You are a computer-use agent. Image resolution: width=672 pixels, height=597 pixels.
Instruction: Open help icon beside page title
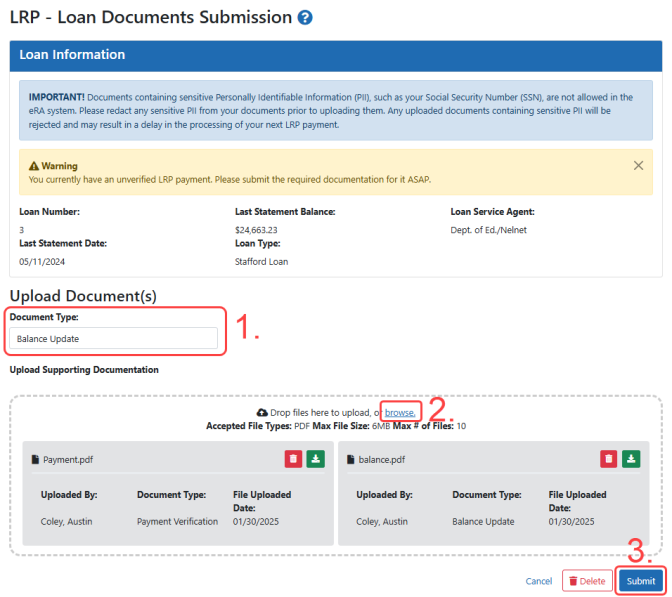click(305, 18)
